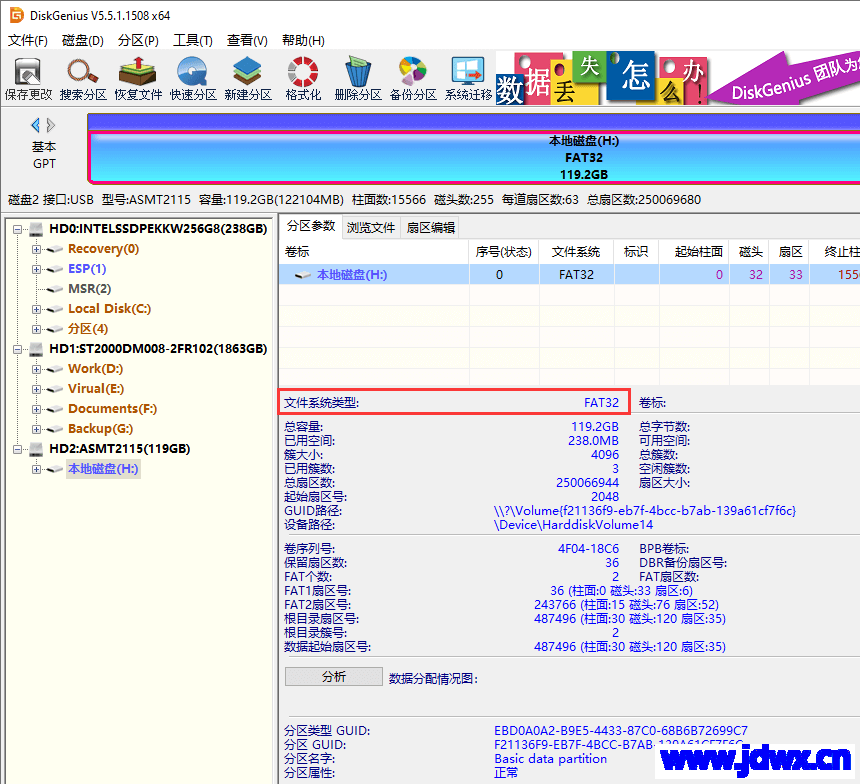Screen dimensions: 860x784
Task: Expand the 本地磁盘(H:) tree node
Action: [36, 469]
